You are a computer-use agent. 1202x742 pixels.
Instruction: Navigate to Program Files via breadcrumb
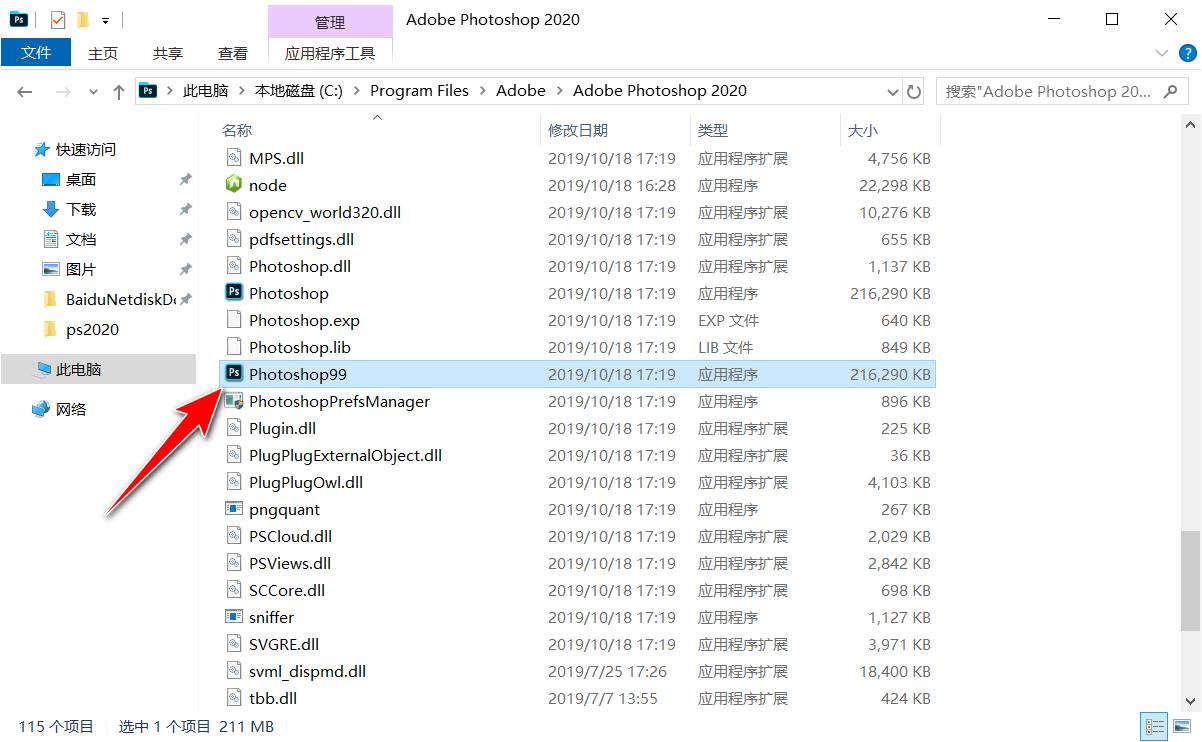point(419,90)
